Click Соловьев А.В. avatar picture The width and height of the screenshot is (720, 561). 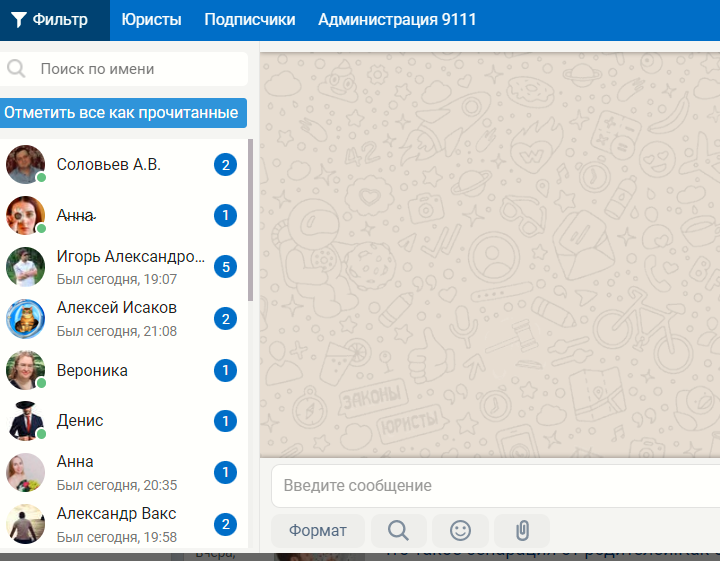[26, 165]
